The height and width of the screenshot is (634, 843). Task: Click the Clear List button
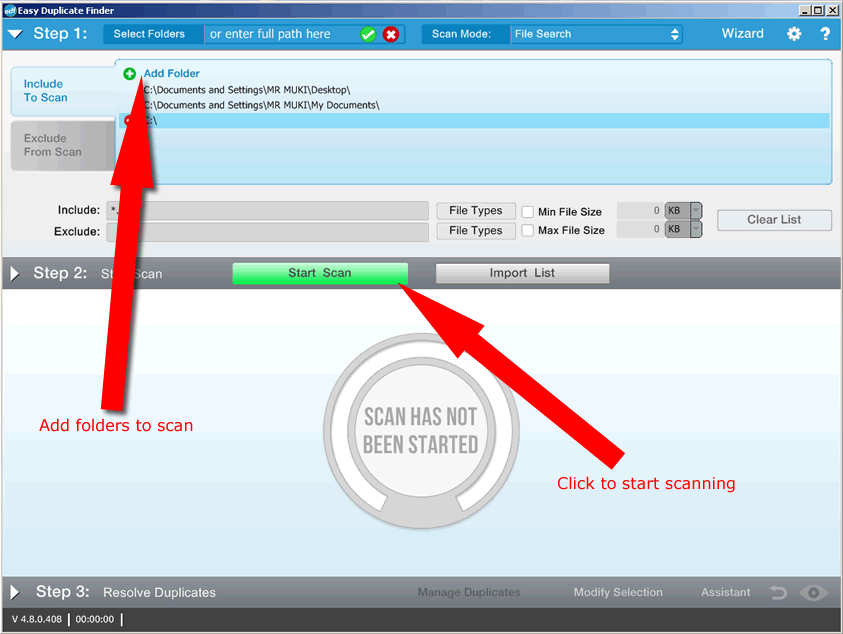click(774, 220)
